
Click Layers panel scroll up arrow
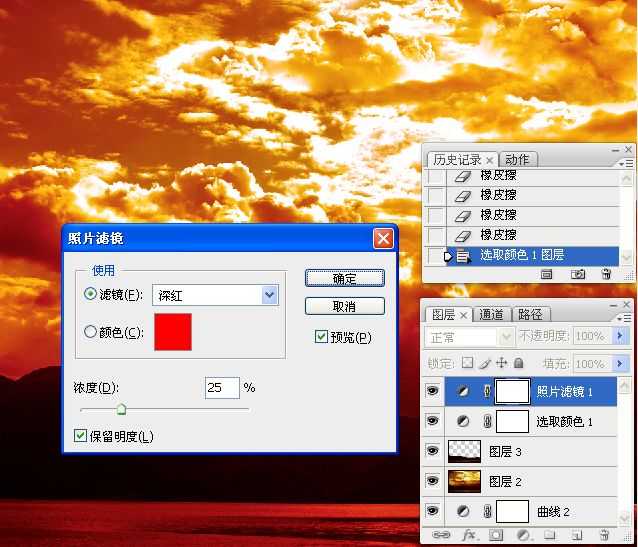[x=625, y=385]
